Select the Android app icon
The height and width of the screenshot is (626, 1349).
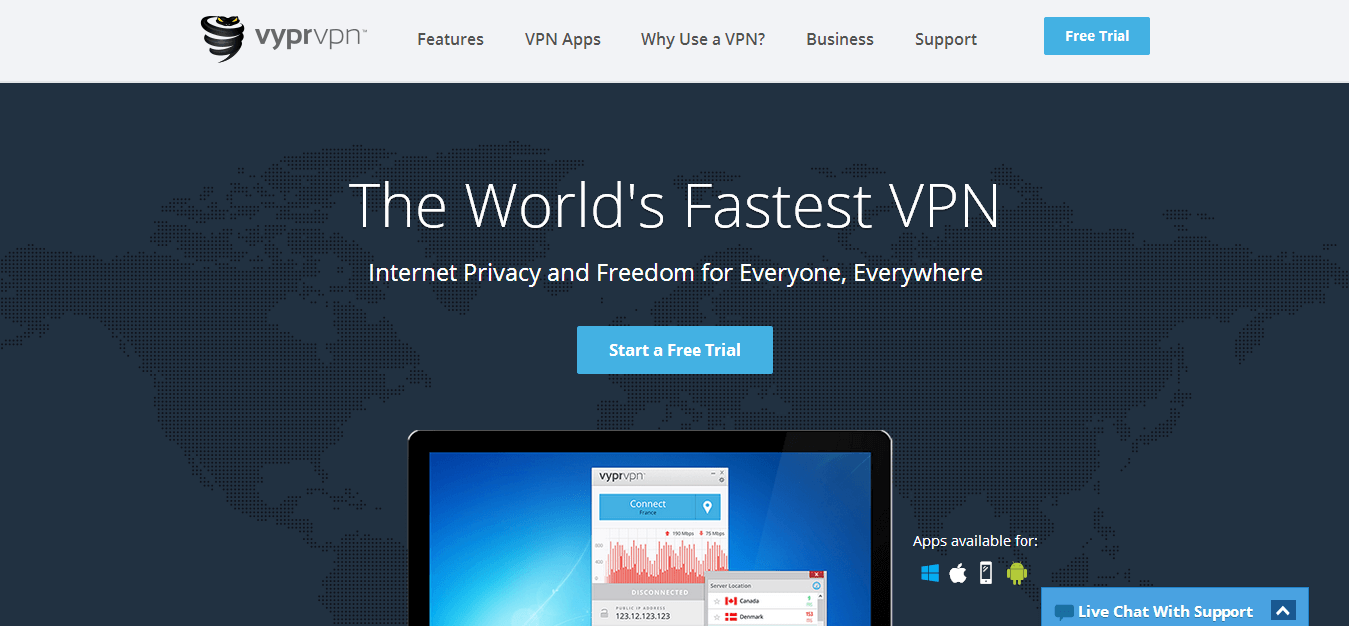pyautogui.click(x=1017, y=573)
